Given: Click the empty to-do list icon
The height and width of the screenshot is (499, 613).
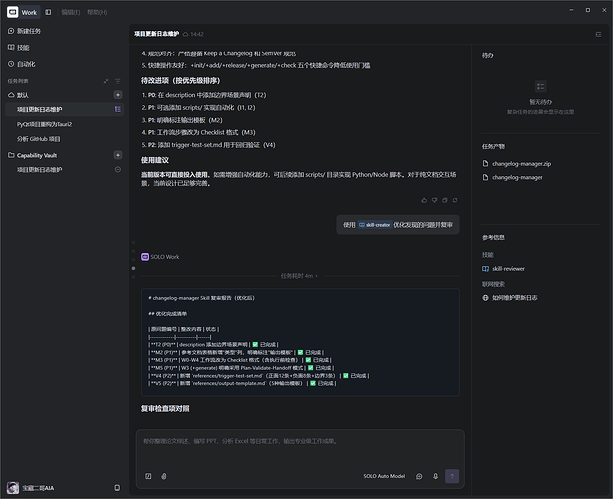Looking at the screenshot, I should coord(540,86).
